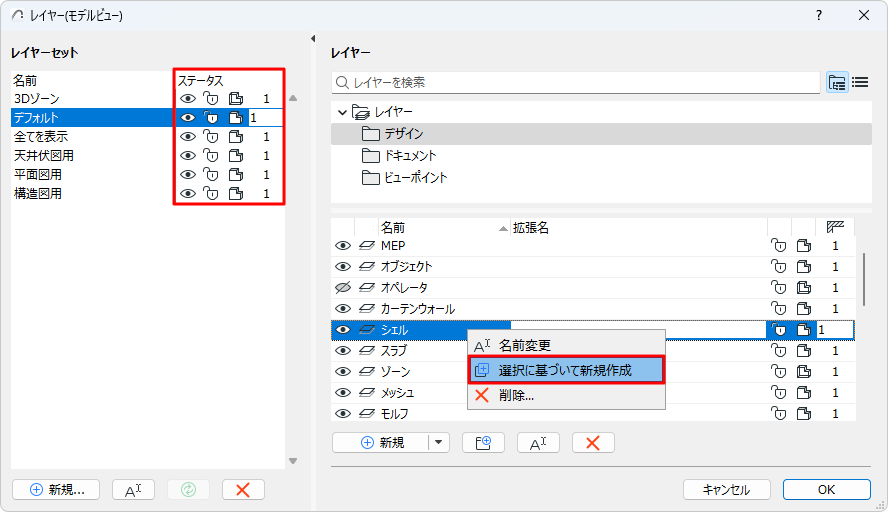Open dropdown arrow next to 新規 layer button
888x512 pixels.
(438, 443)
